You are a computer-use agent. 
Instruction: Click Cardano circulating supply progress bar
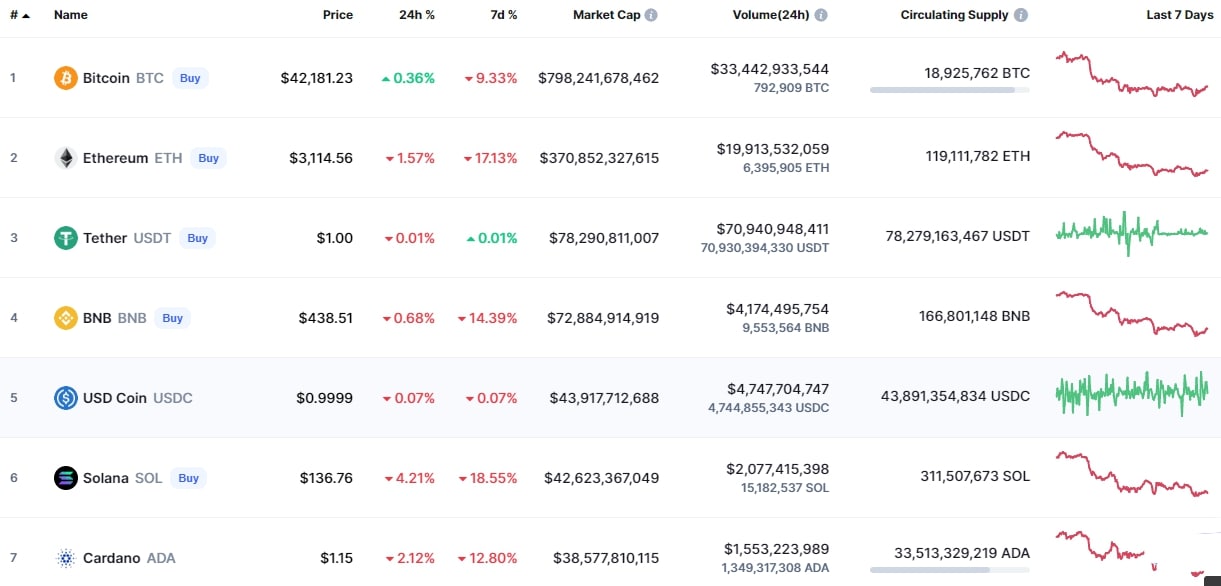(950, 570)
